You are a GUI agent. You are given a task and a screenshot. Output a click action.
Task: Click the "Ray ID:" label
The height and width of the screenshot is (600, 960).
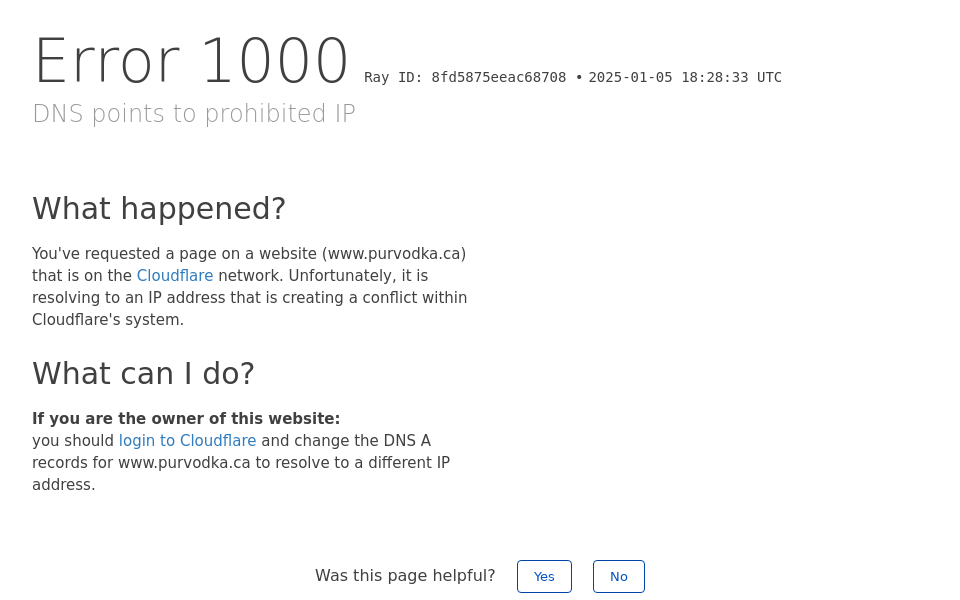coord(393,78)
